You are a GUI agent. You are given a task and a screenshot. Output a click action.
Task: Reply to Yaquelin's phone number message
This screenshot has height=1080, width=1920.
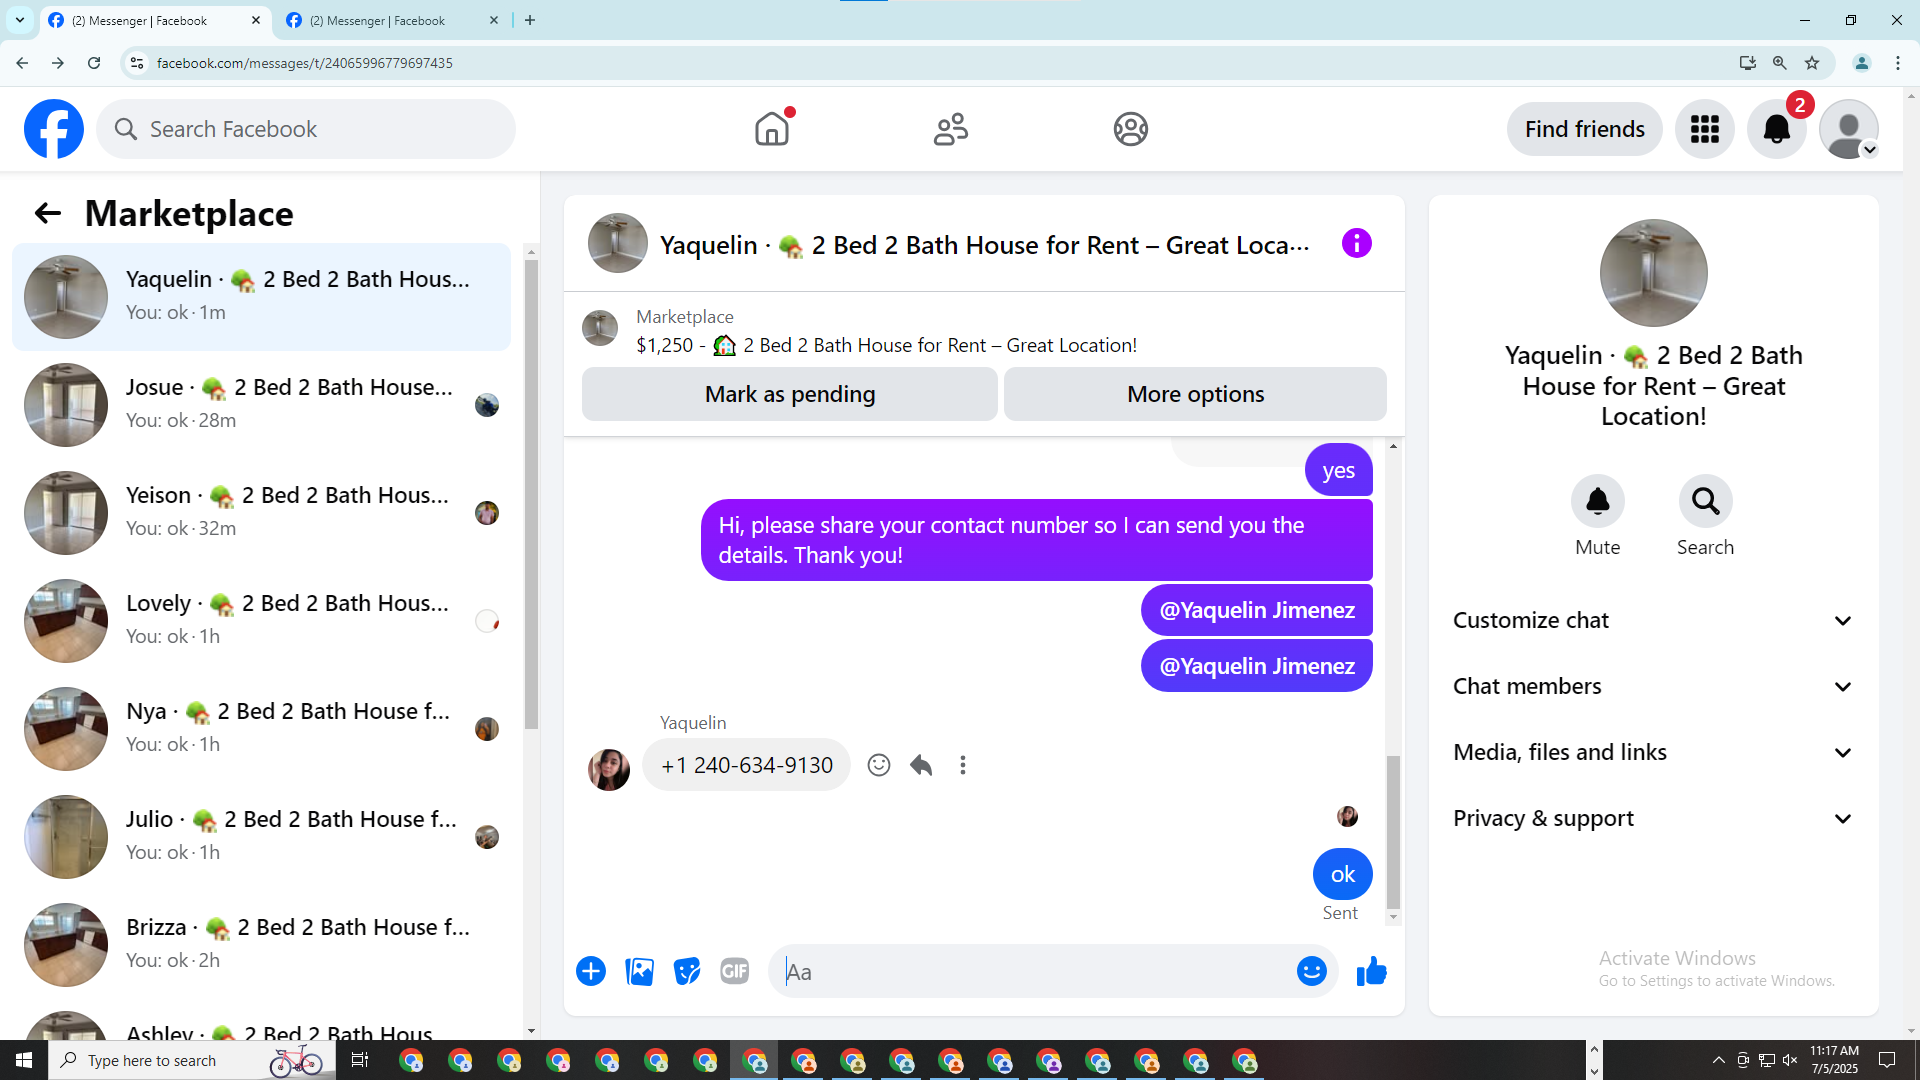tap(921, 765)
